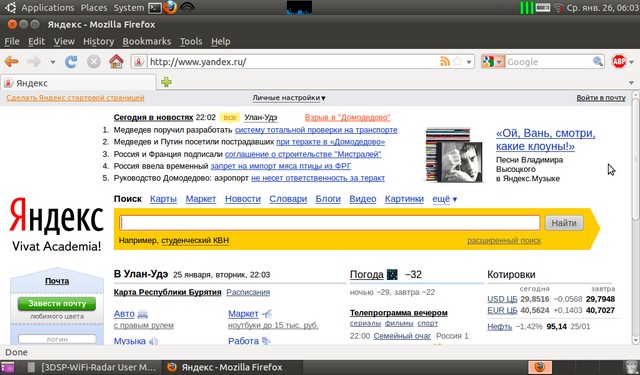
Task: Expand the ещё more services dropdown
Action: coord(444,199)
